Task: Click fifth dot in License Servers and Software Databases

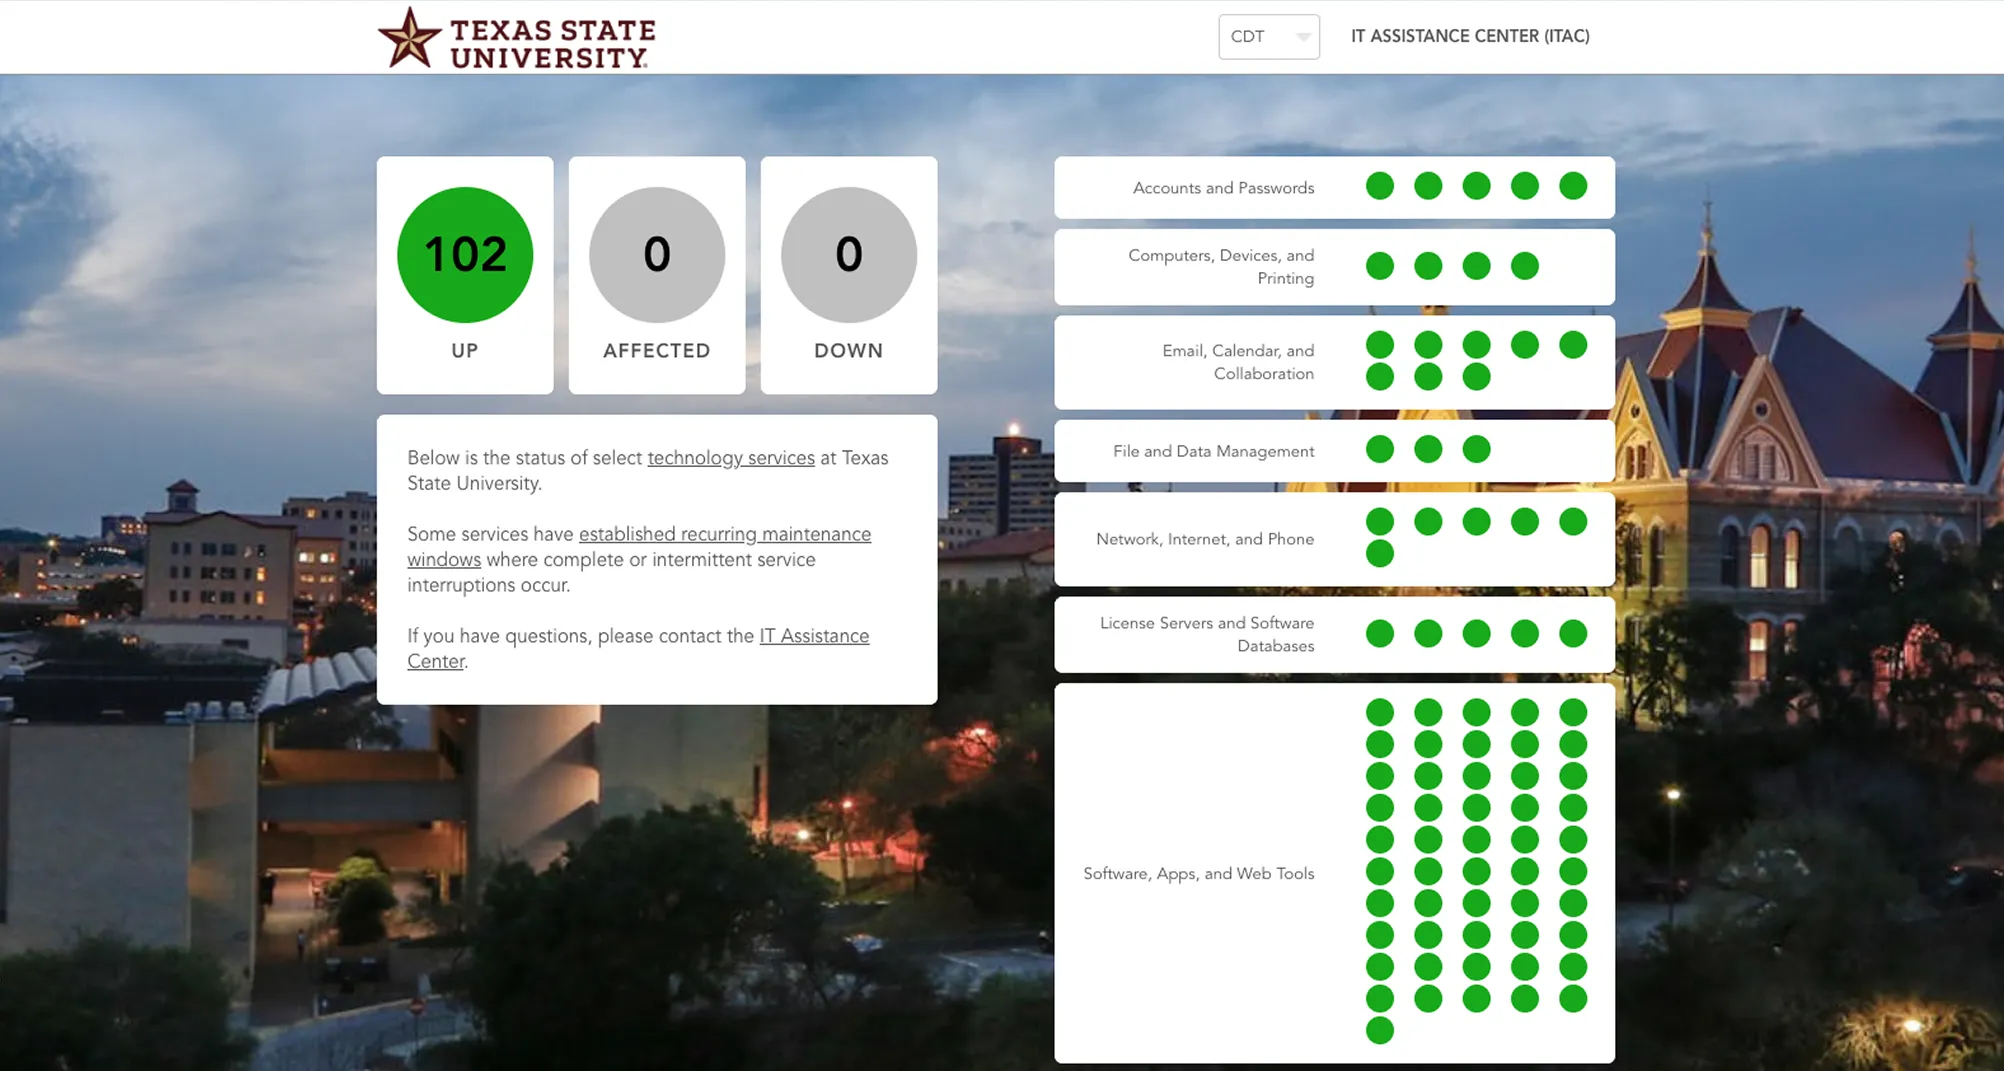Action: [1573, 634]
